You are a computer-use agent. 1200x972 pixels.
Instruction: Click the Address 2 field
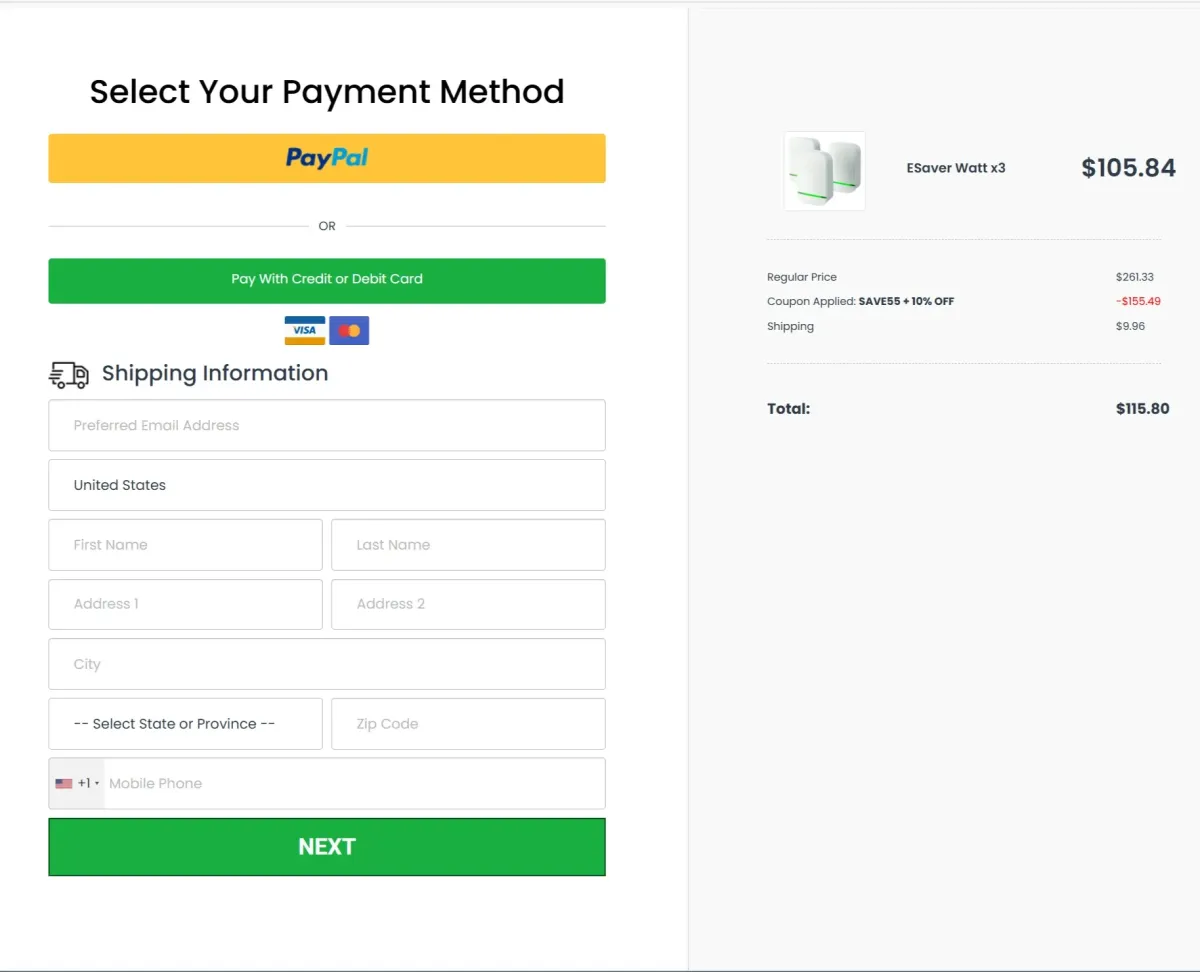[x=468, y=604]
